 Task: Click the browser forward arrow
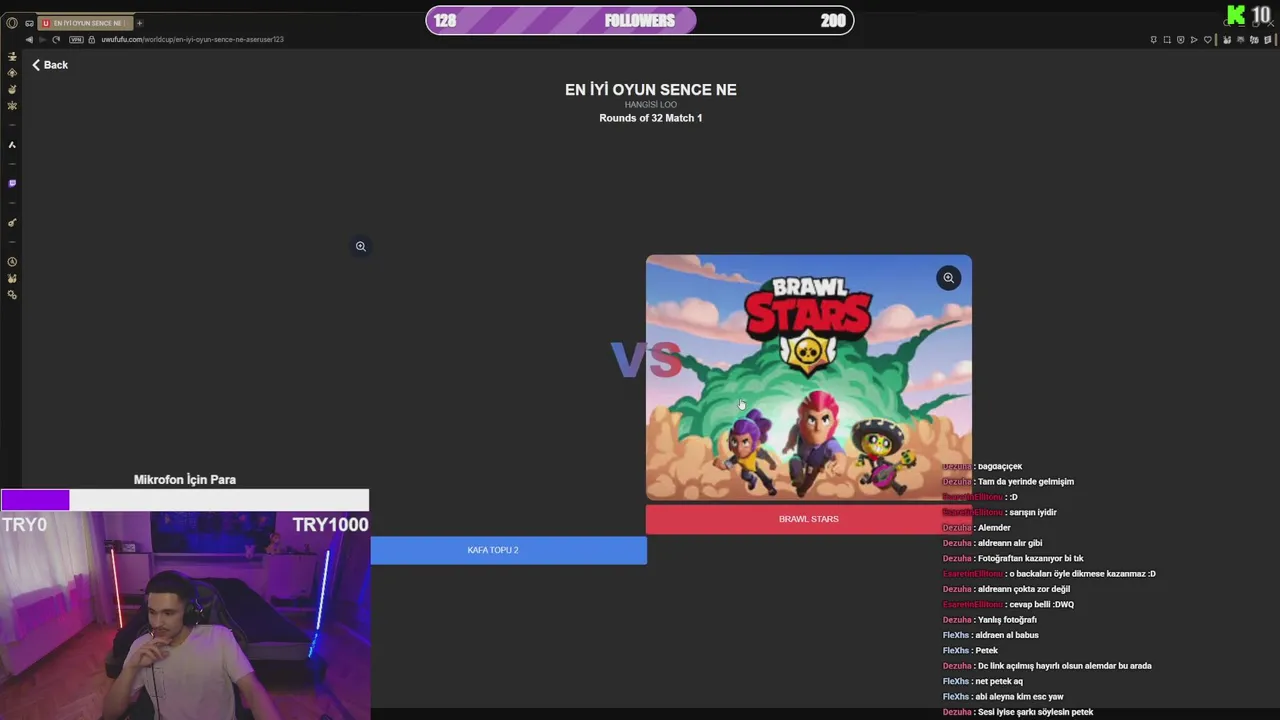[x=42, y=40]
